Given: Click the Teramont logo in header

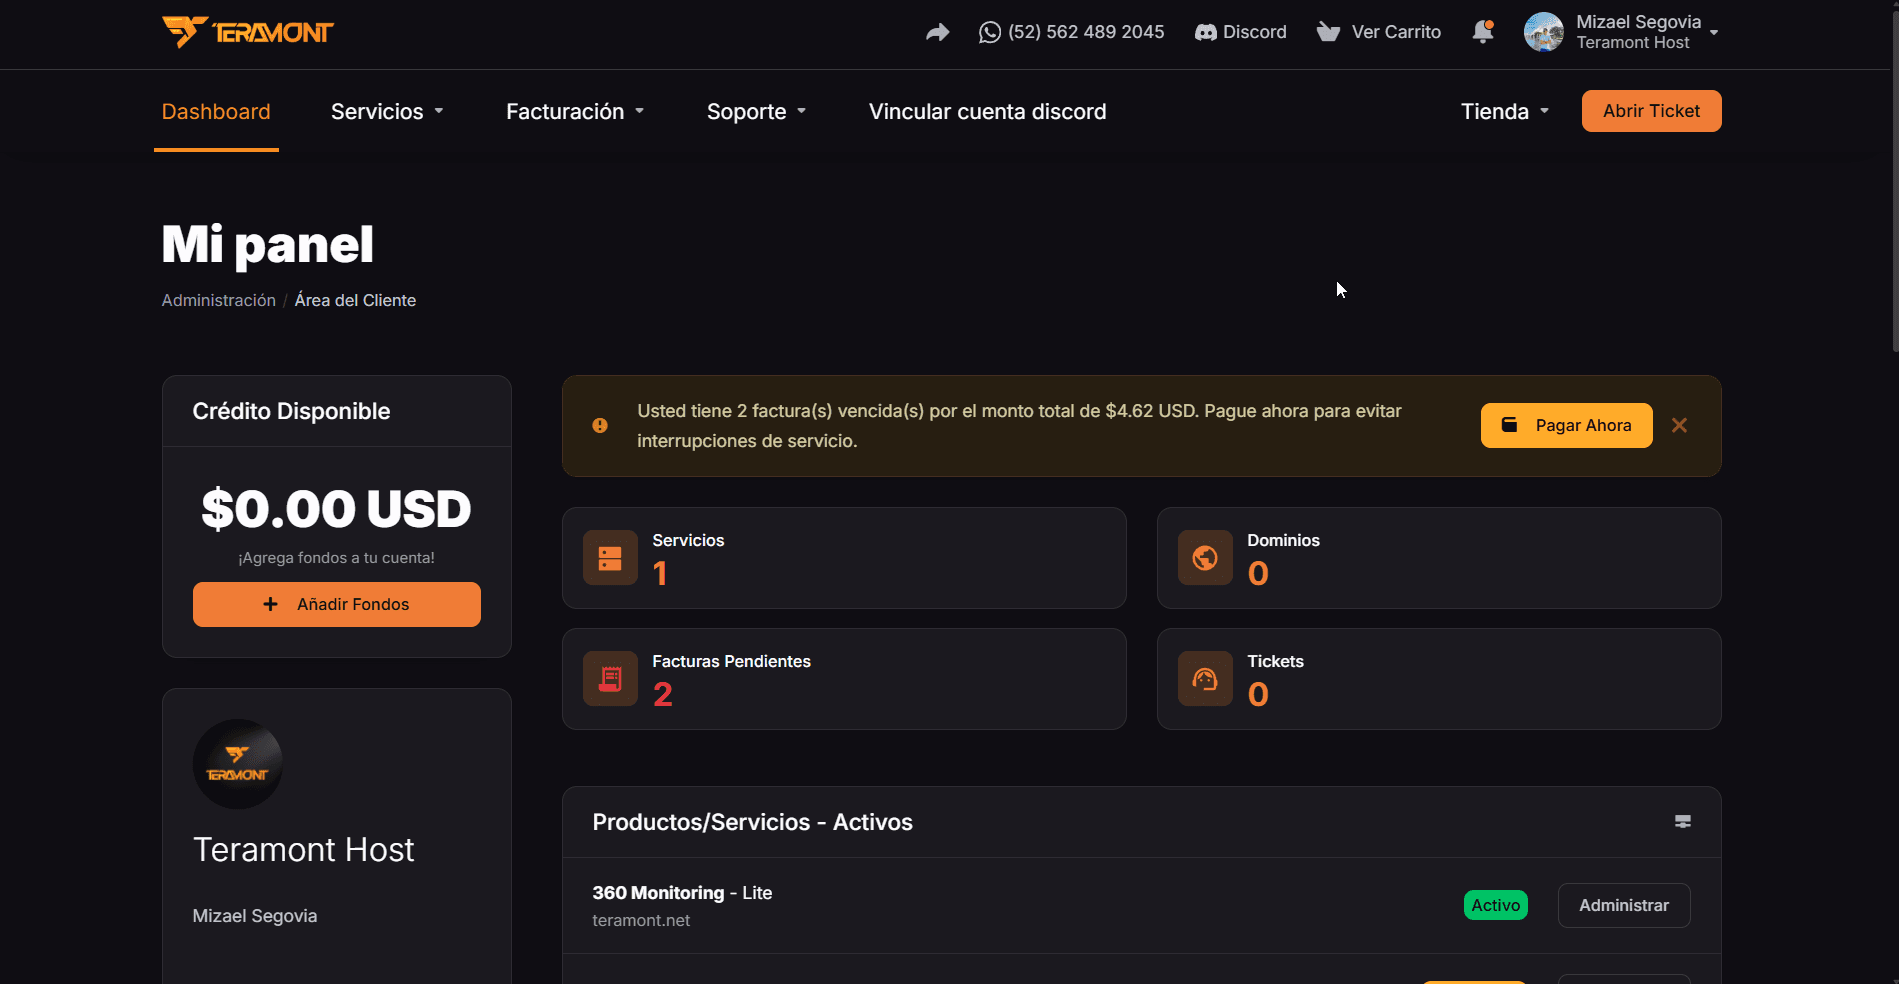Looking at the screenshot, I should (x=247, y=32).
